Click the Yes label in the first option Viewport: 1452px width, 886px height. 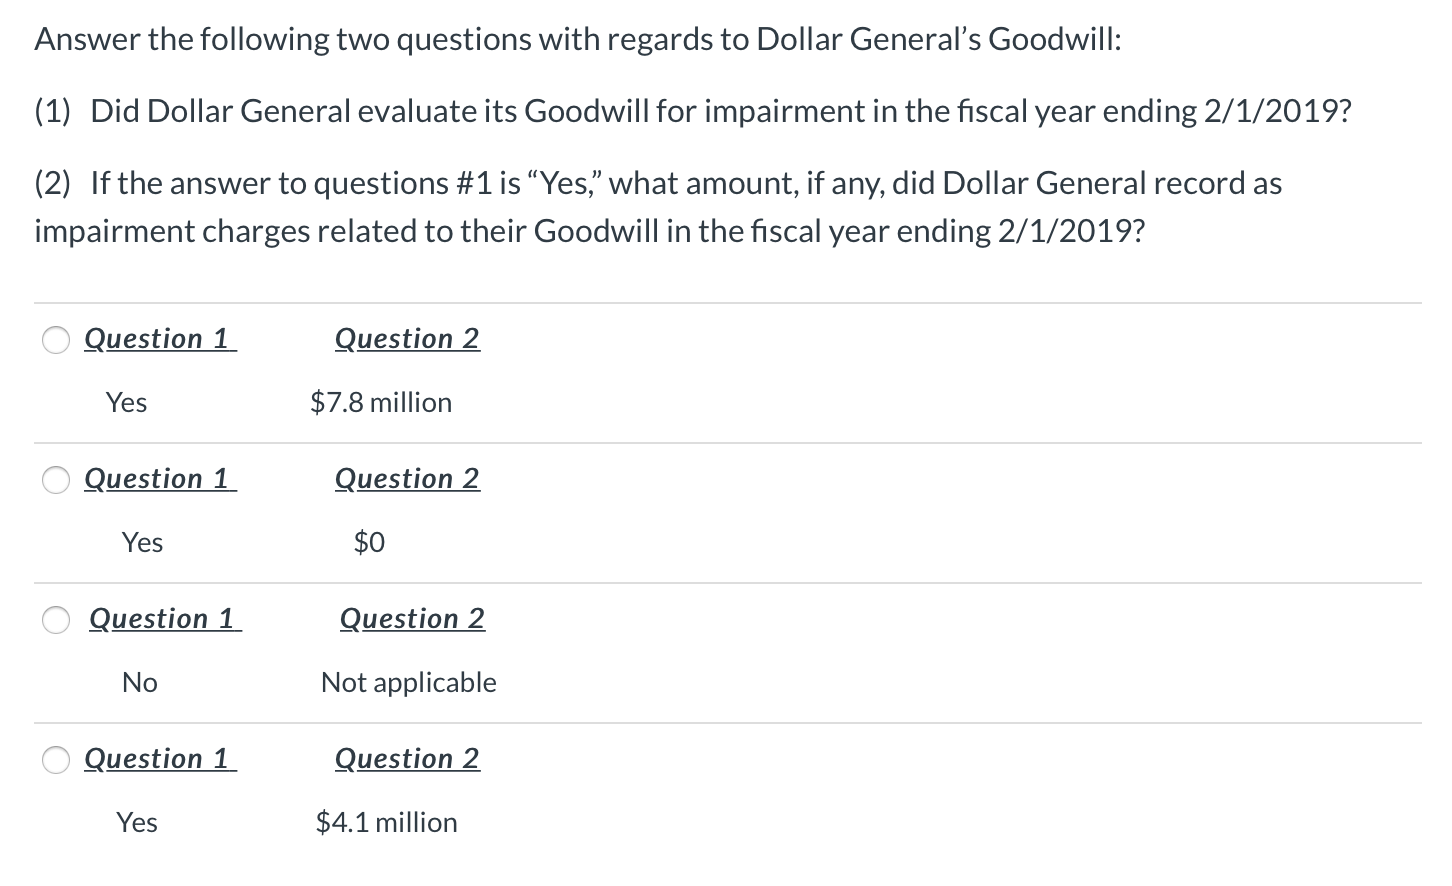click(127, 402)
